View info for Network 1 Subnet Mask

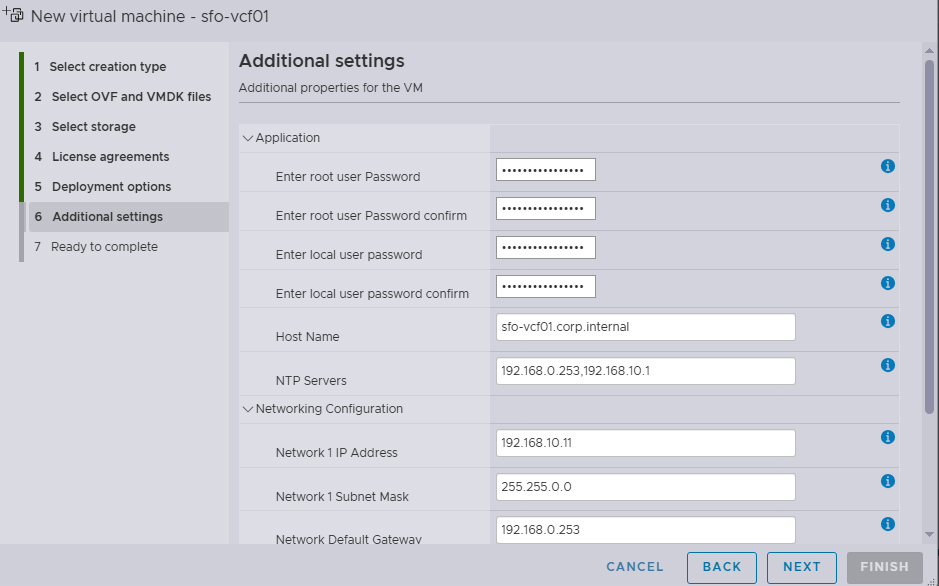click(x=887, y=481)
